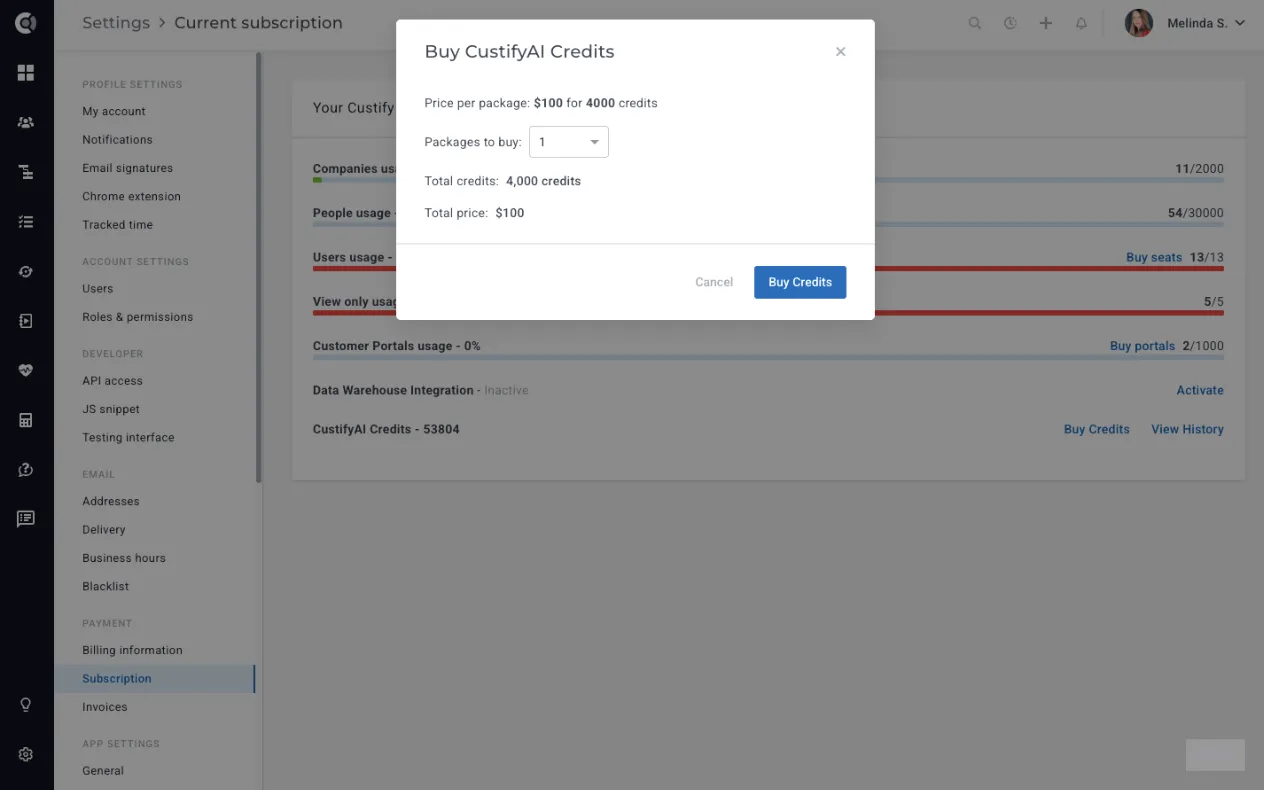The width and height of the screenshot is (1264, 790).
Task: Click the Users usage red progress bar
Action: coord(768,268)
